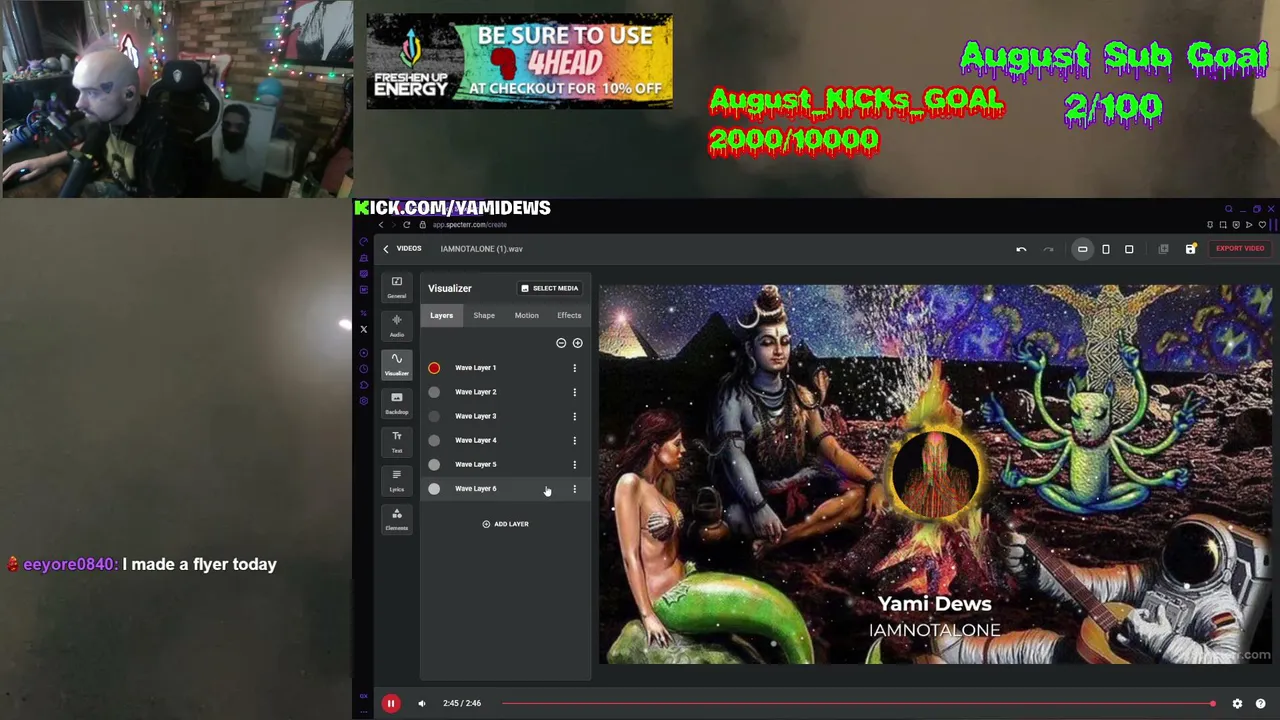Click the browser bookmark heart icon

pyautogui.click(x=1261, y=225)
